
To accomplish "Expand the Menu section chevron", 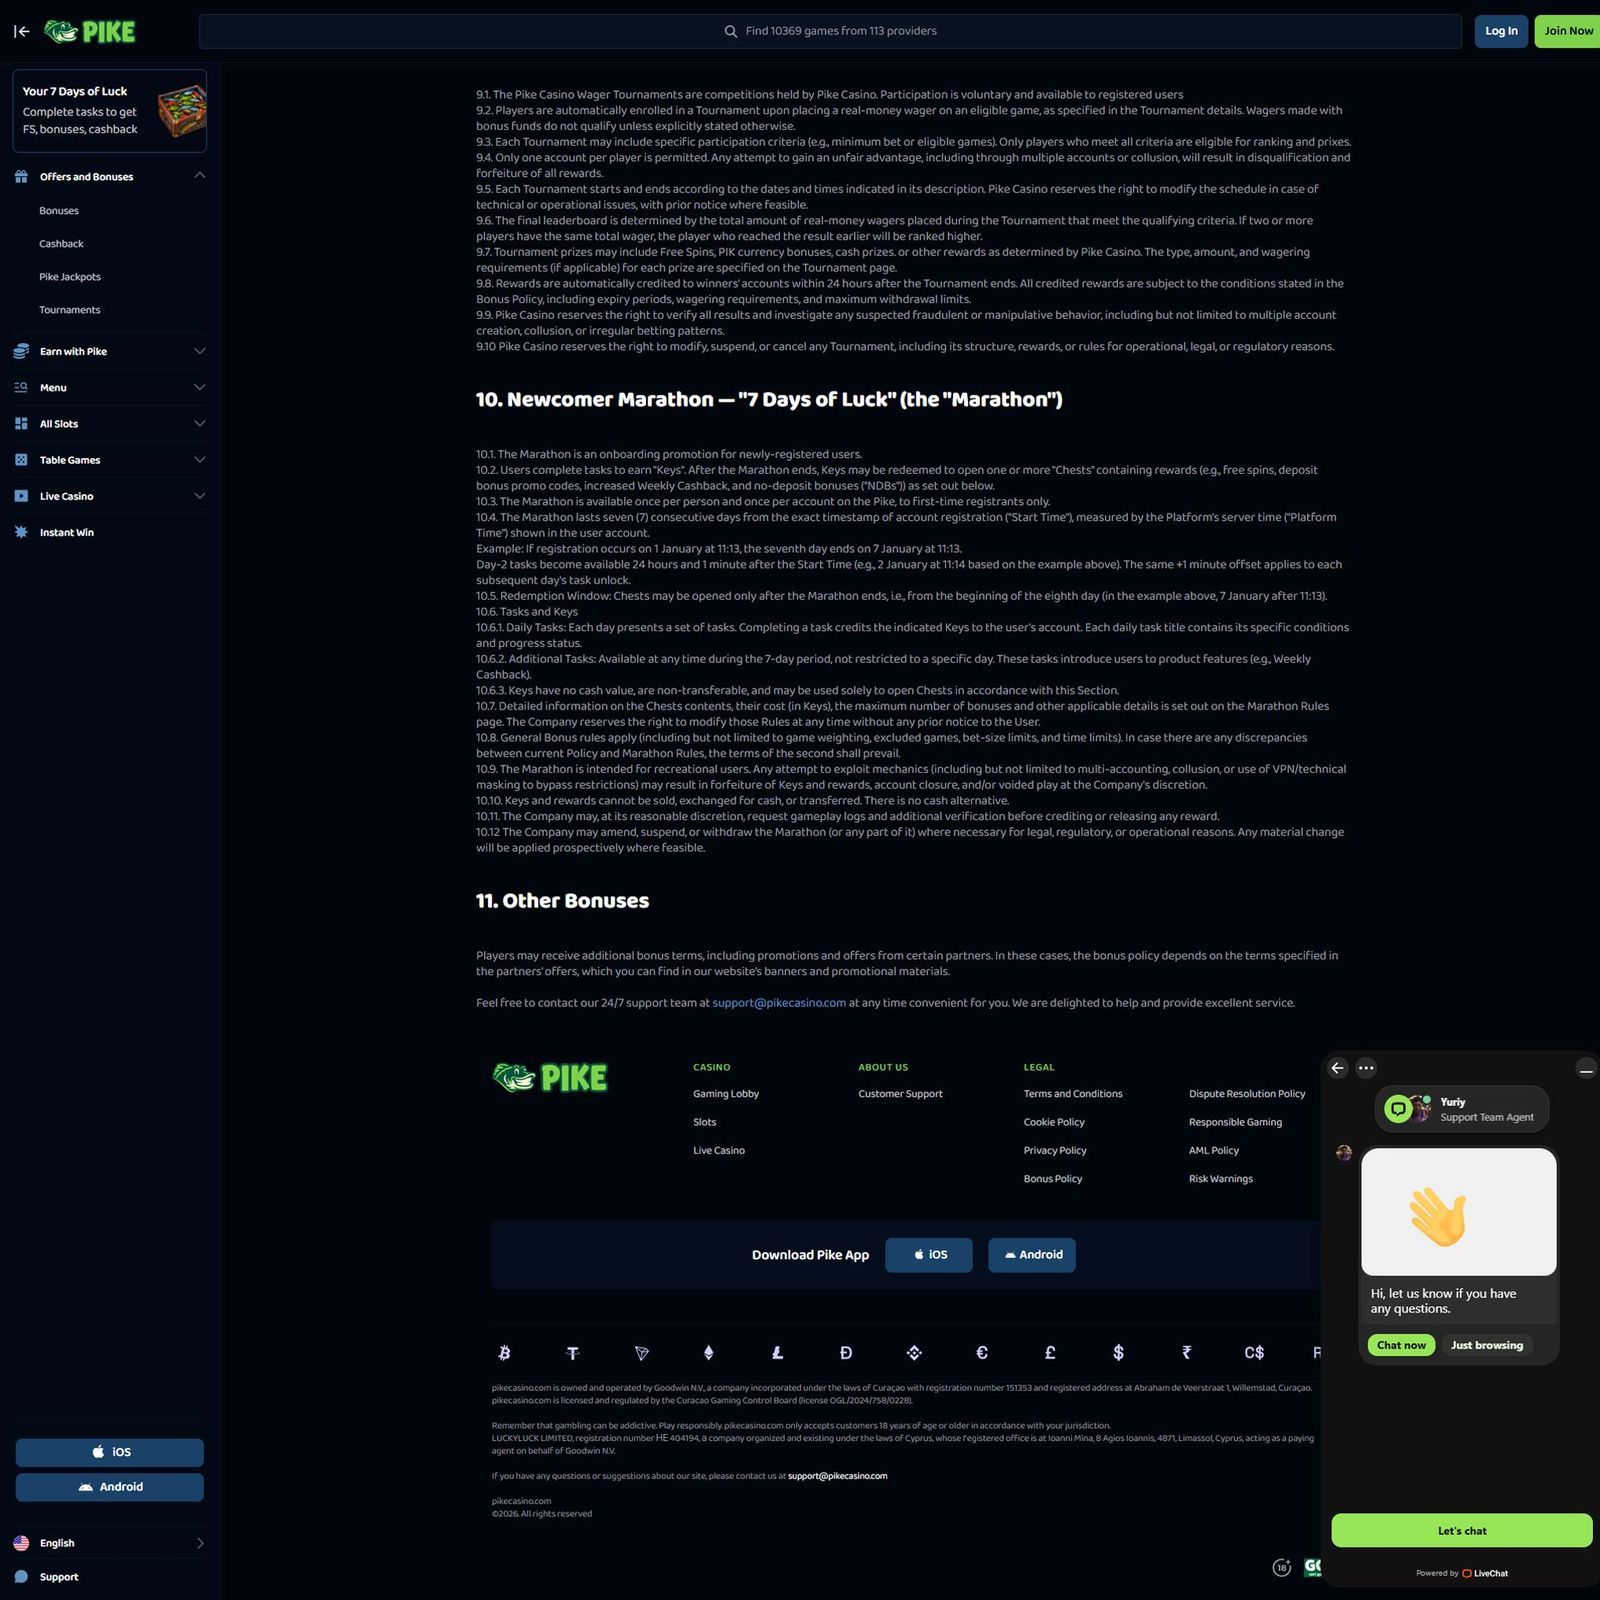I will (x=199, y=387).
